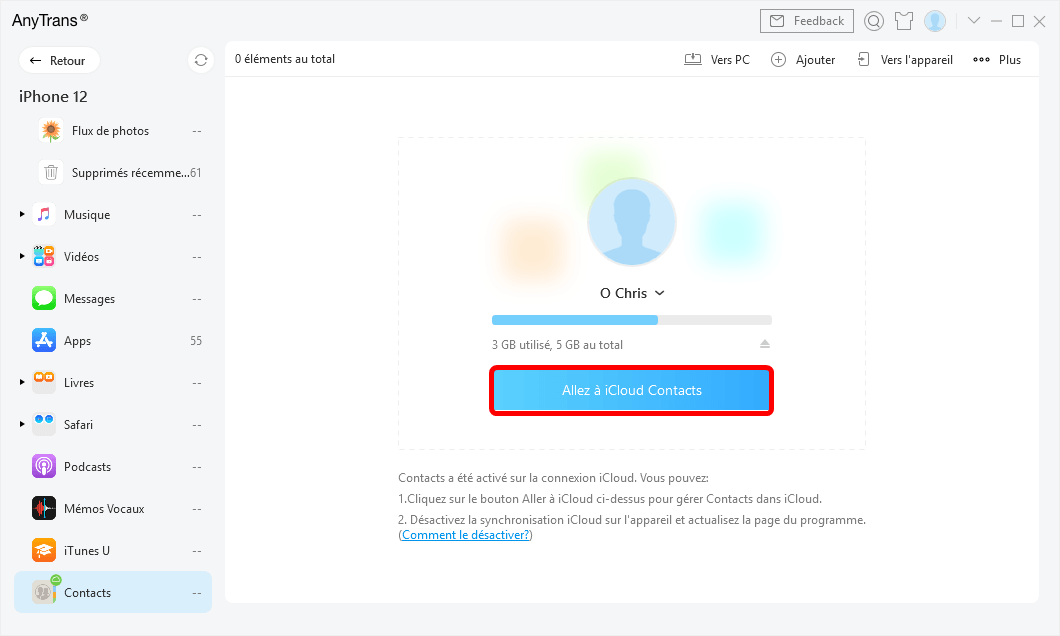Click the Livres books icon

[x=44, y=383]
